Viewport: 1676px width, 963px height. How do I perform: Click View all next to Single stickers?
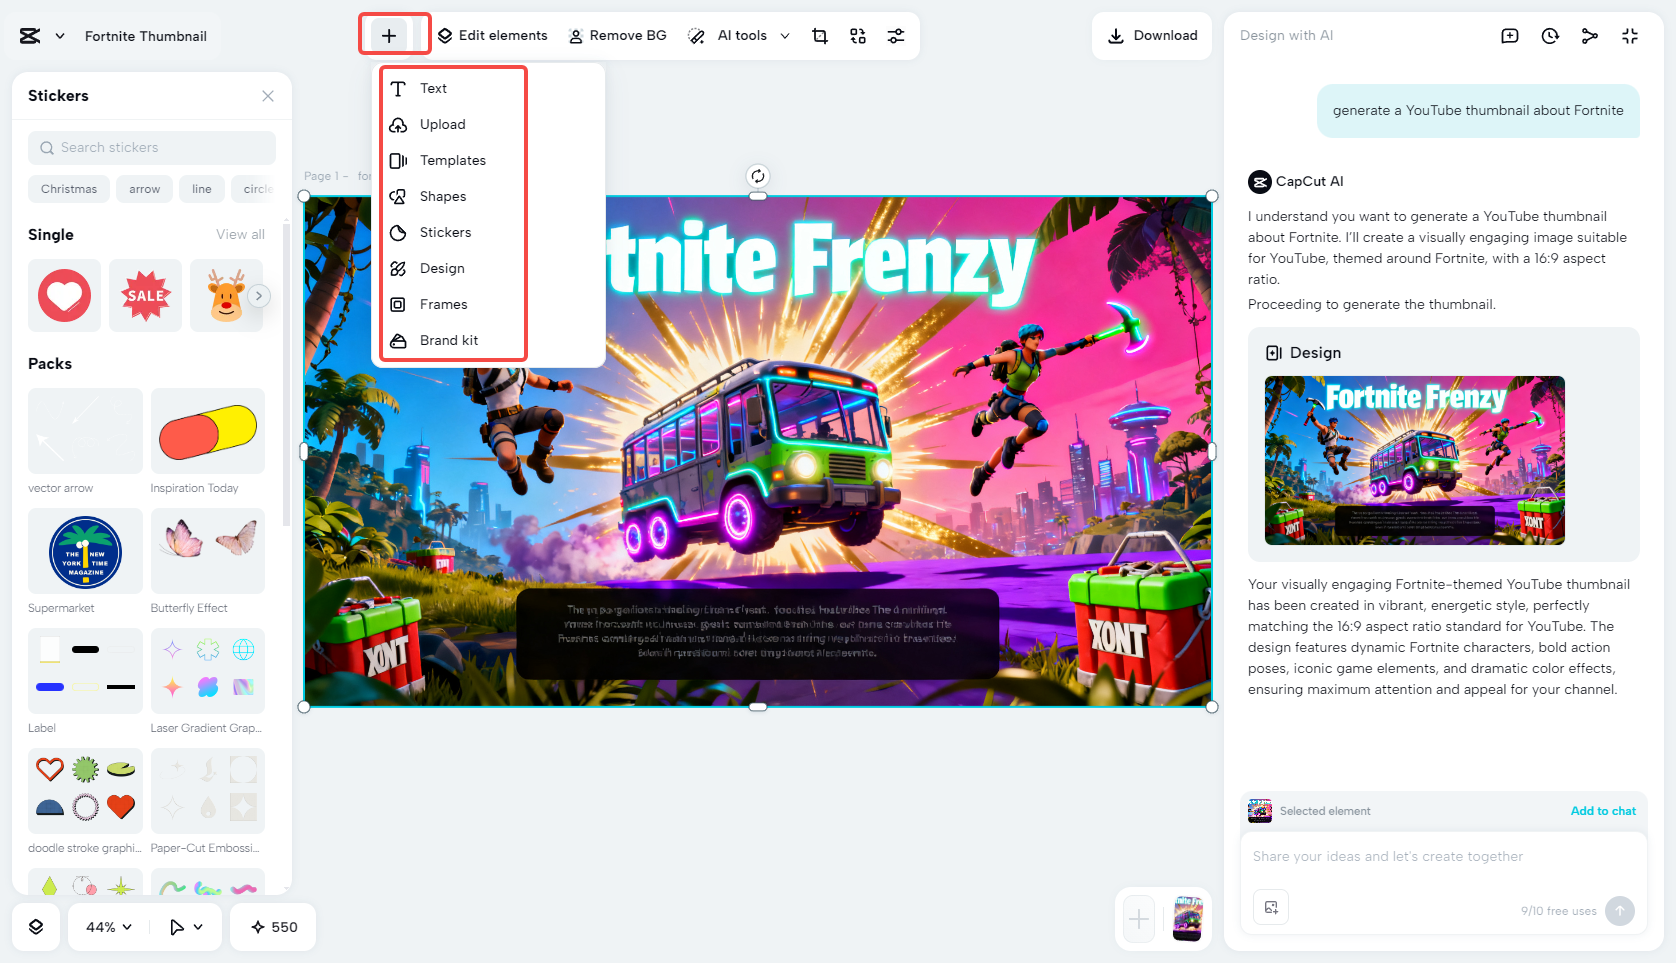(x=240, y=234)
